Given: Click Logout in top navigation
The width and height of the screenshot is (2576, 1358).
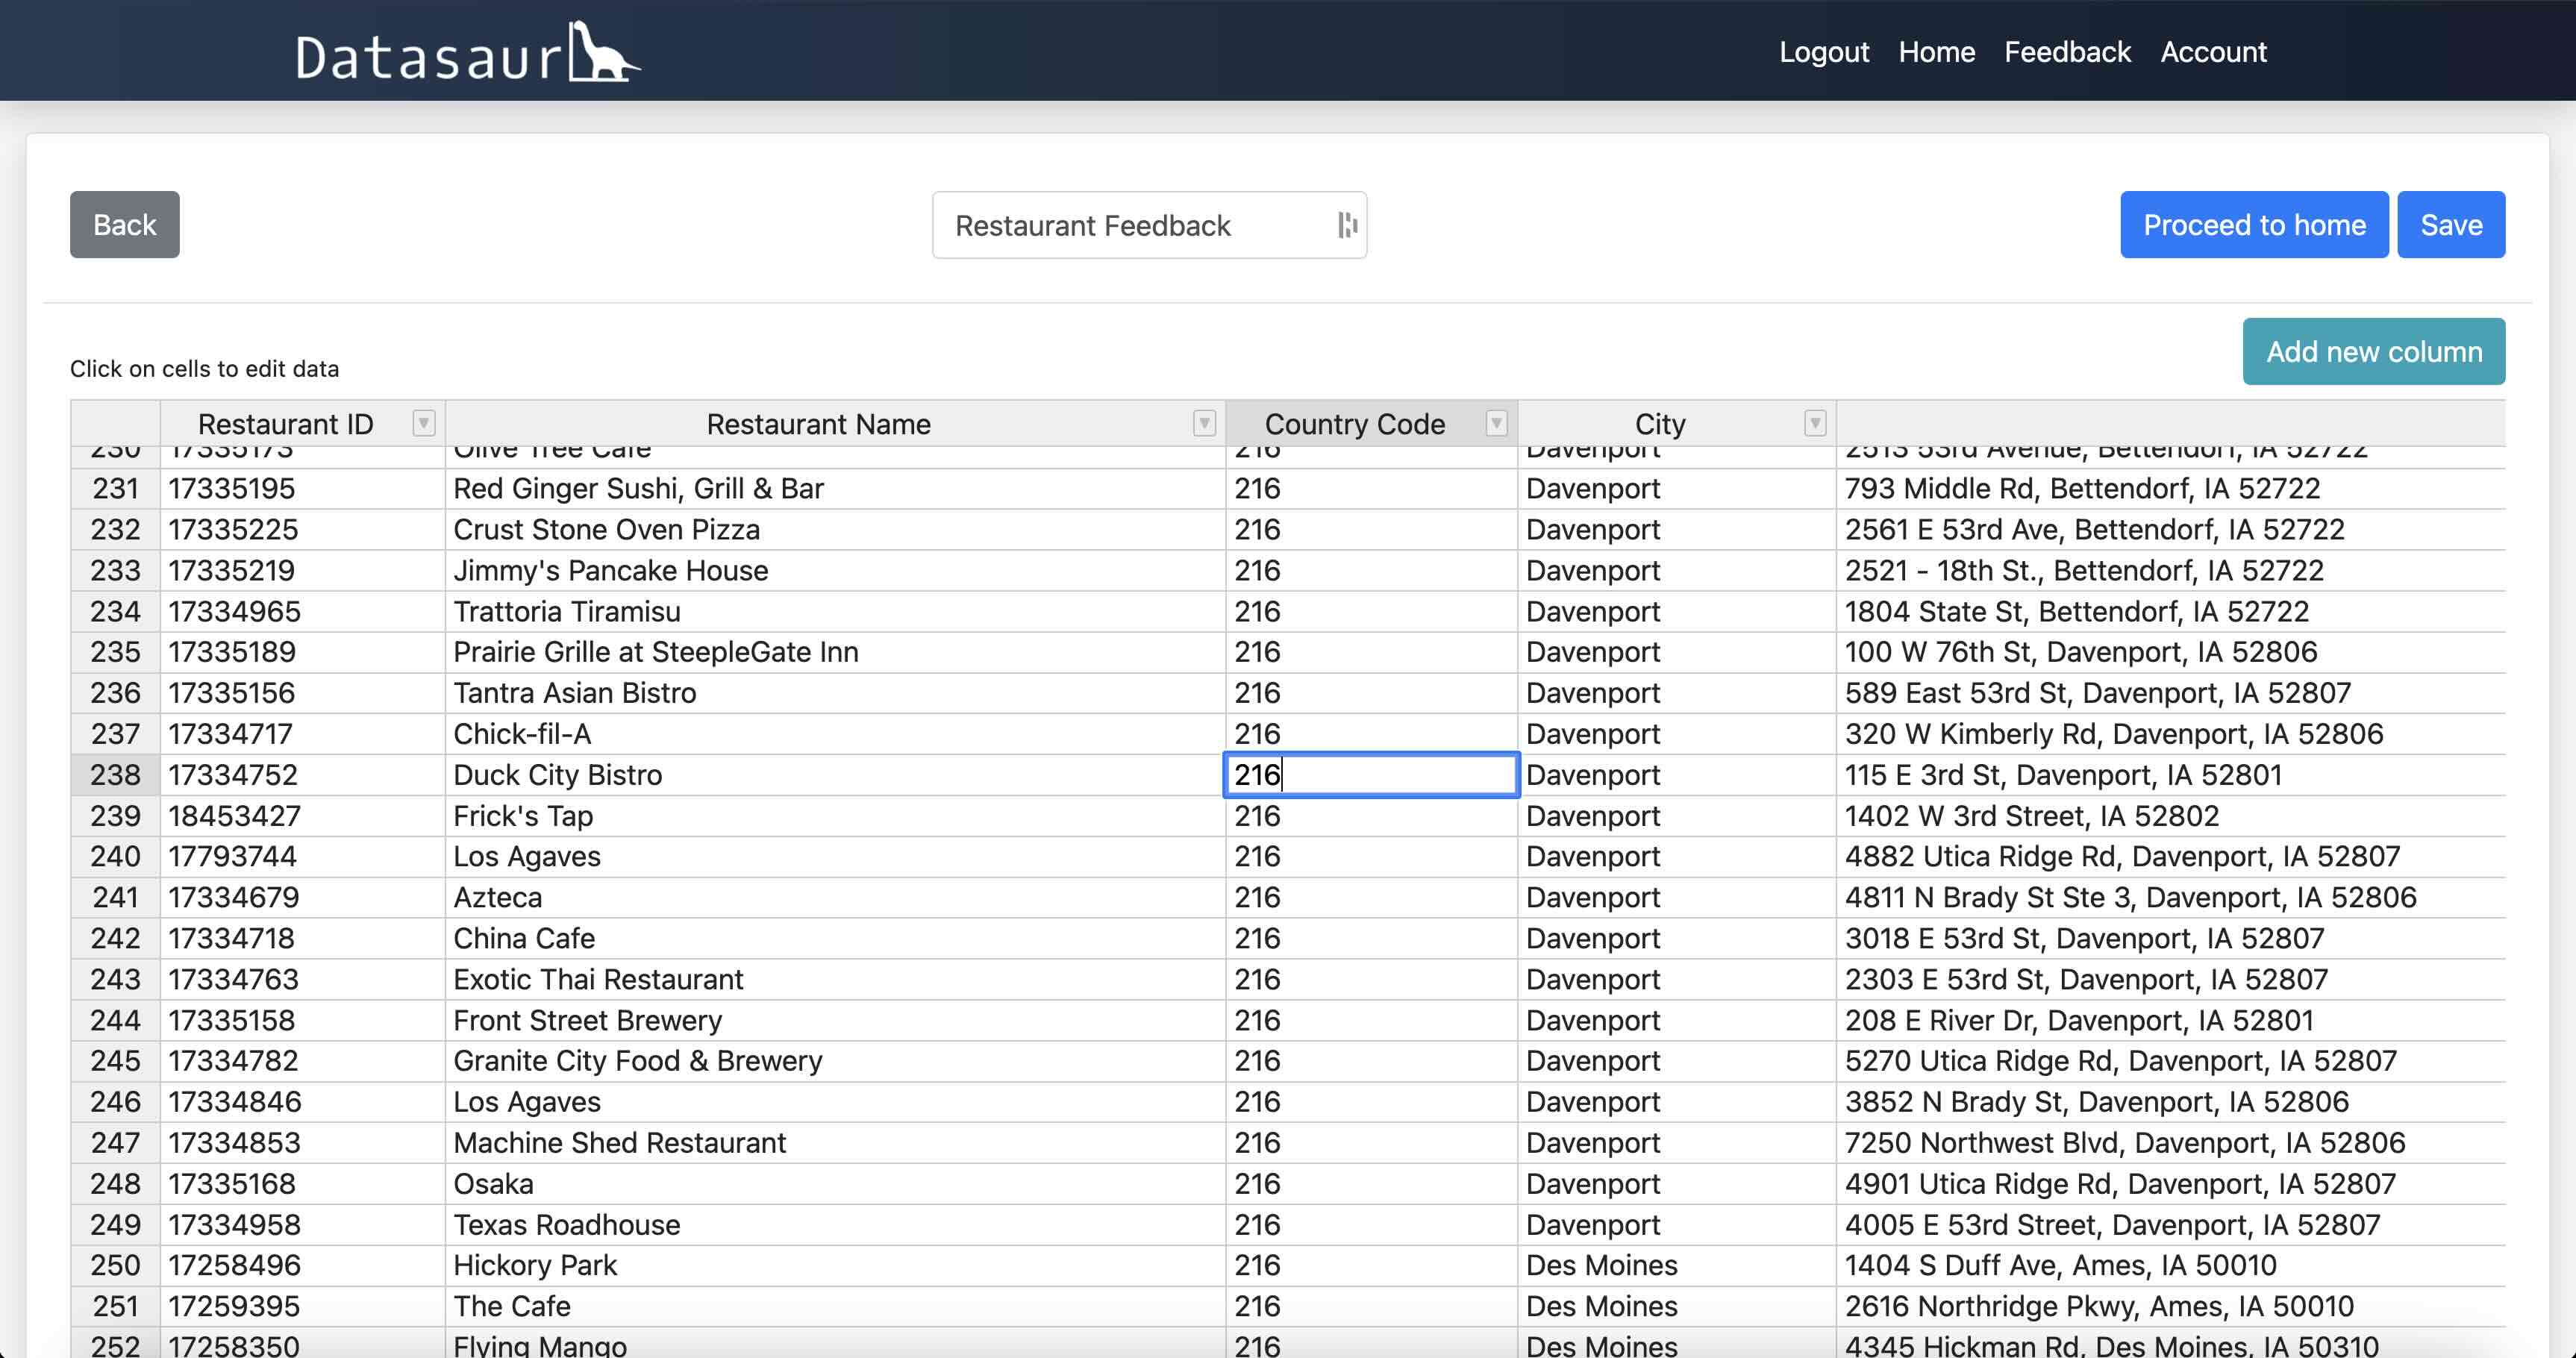Looking at the screenshot, I should click(x=1823, y=52).
